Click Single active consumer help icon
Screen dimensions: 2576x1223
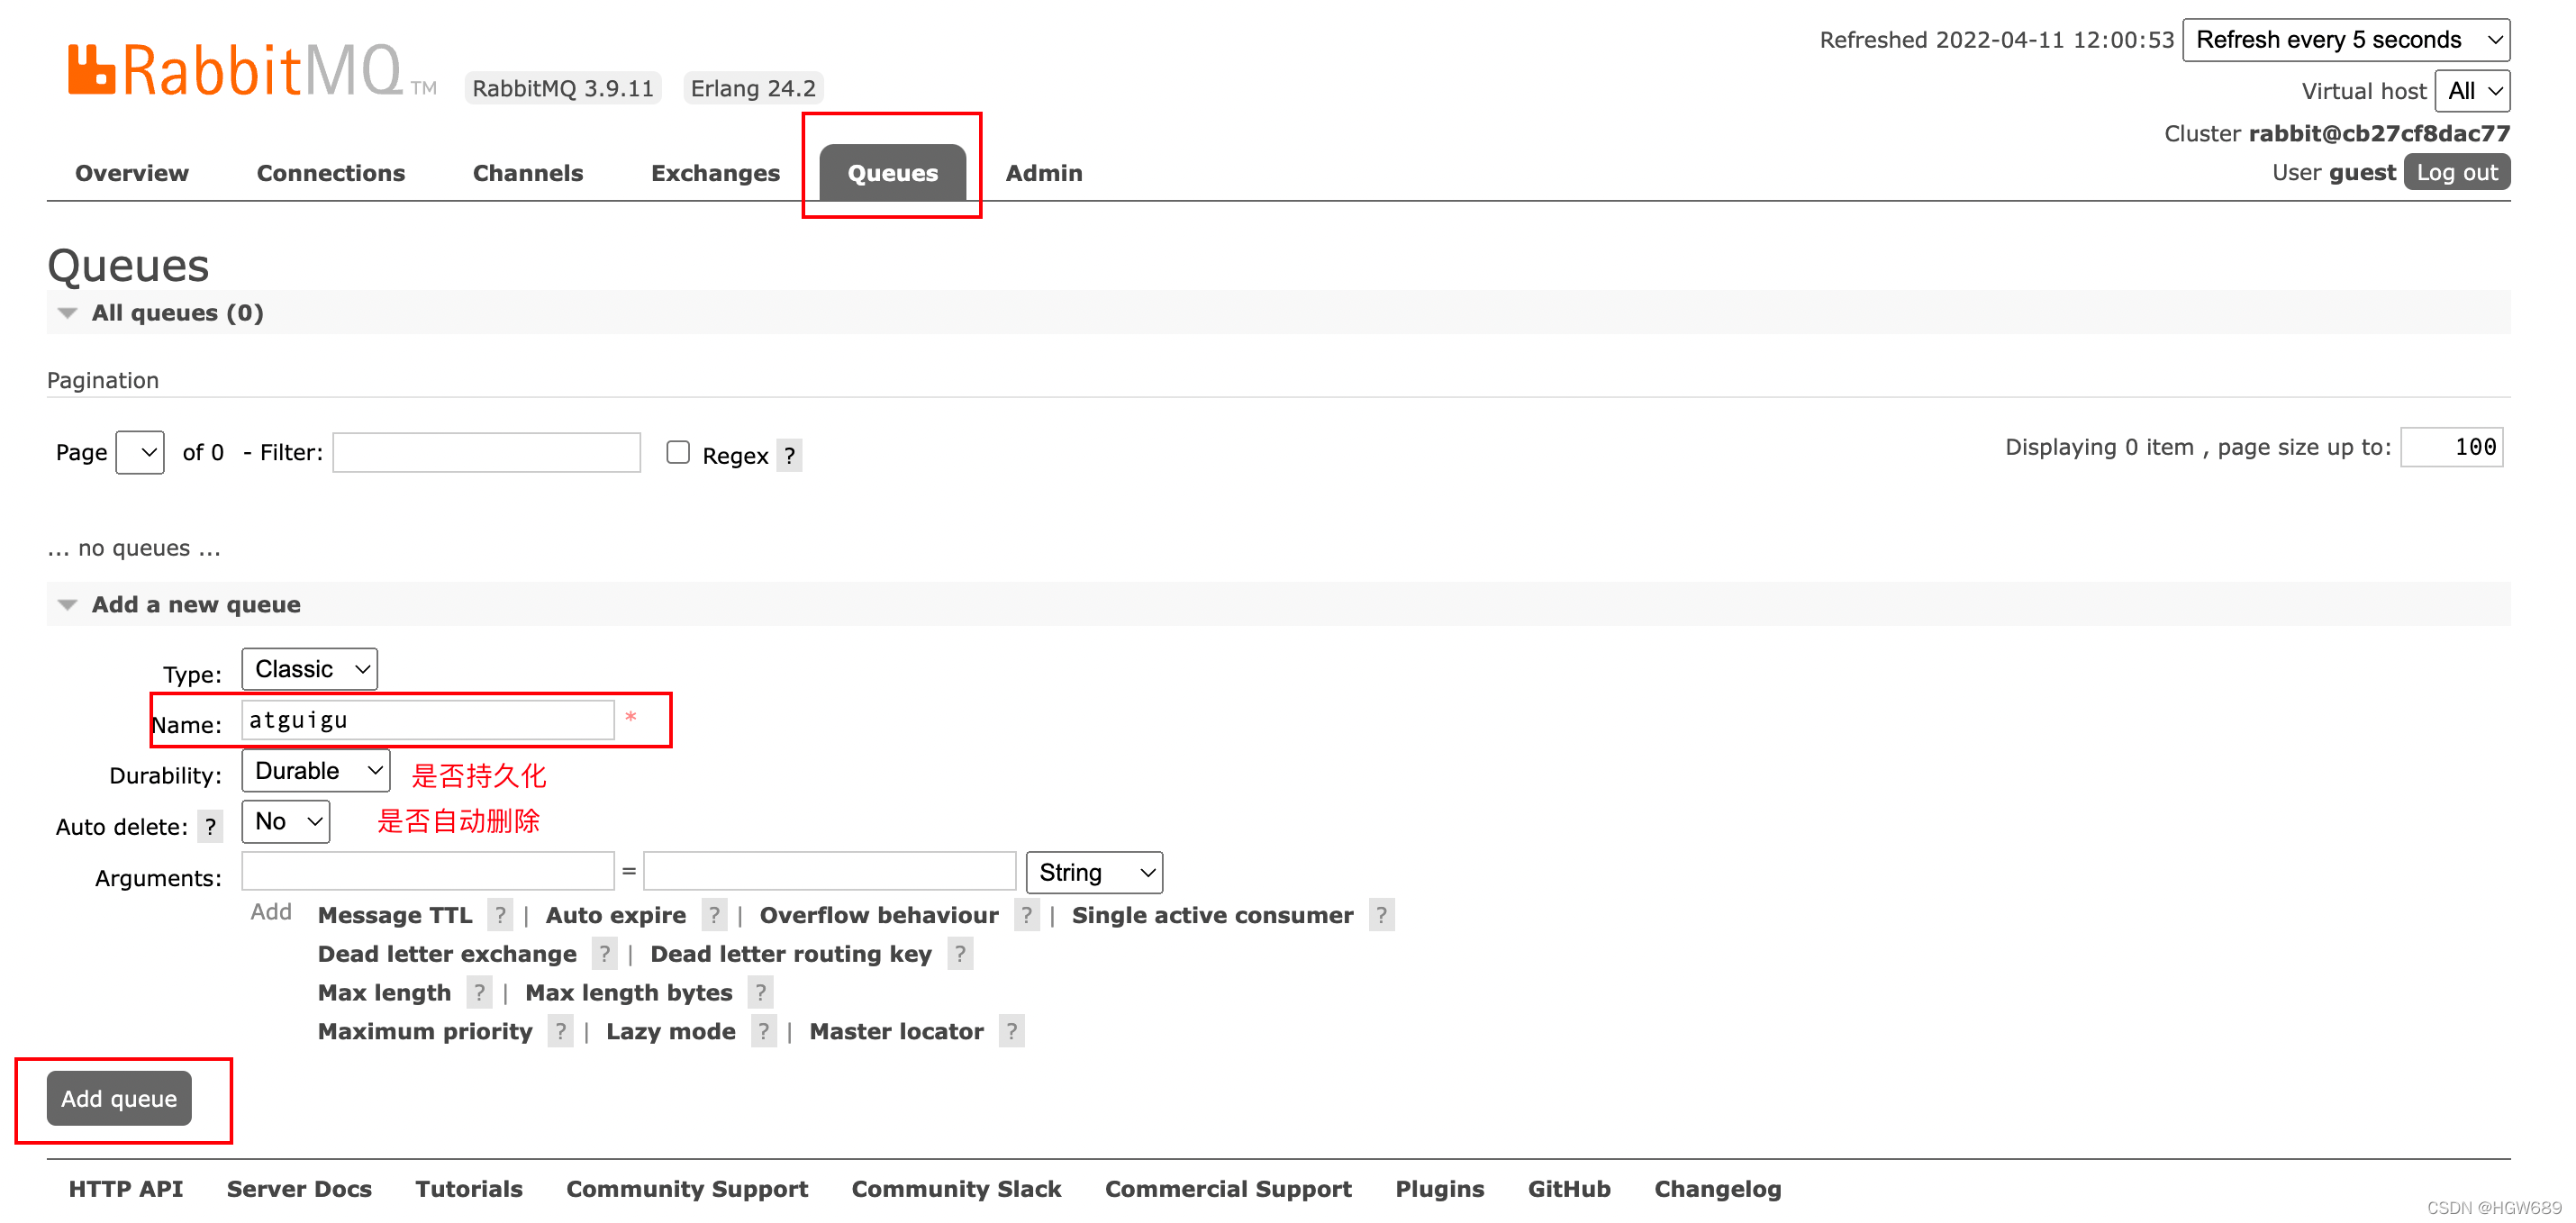point(1381,915)
